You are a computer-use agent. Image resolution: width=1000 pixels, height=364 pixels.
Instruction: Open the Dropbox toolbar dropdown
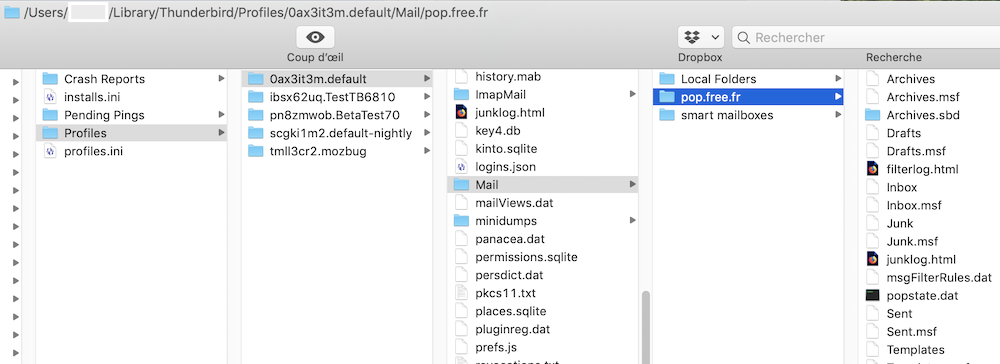700,38
